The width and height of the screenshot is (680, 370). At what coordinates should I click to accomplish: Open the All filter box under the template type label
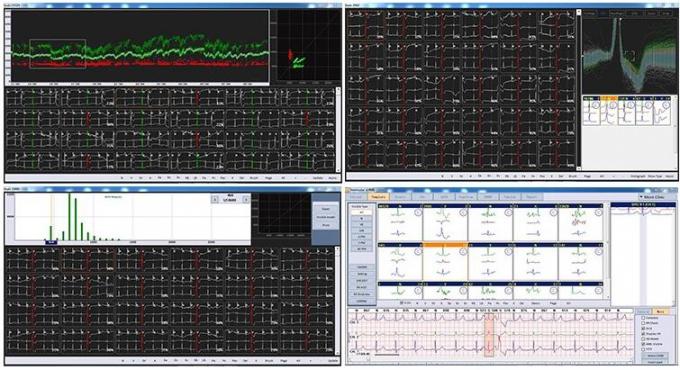[361, 213]
